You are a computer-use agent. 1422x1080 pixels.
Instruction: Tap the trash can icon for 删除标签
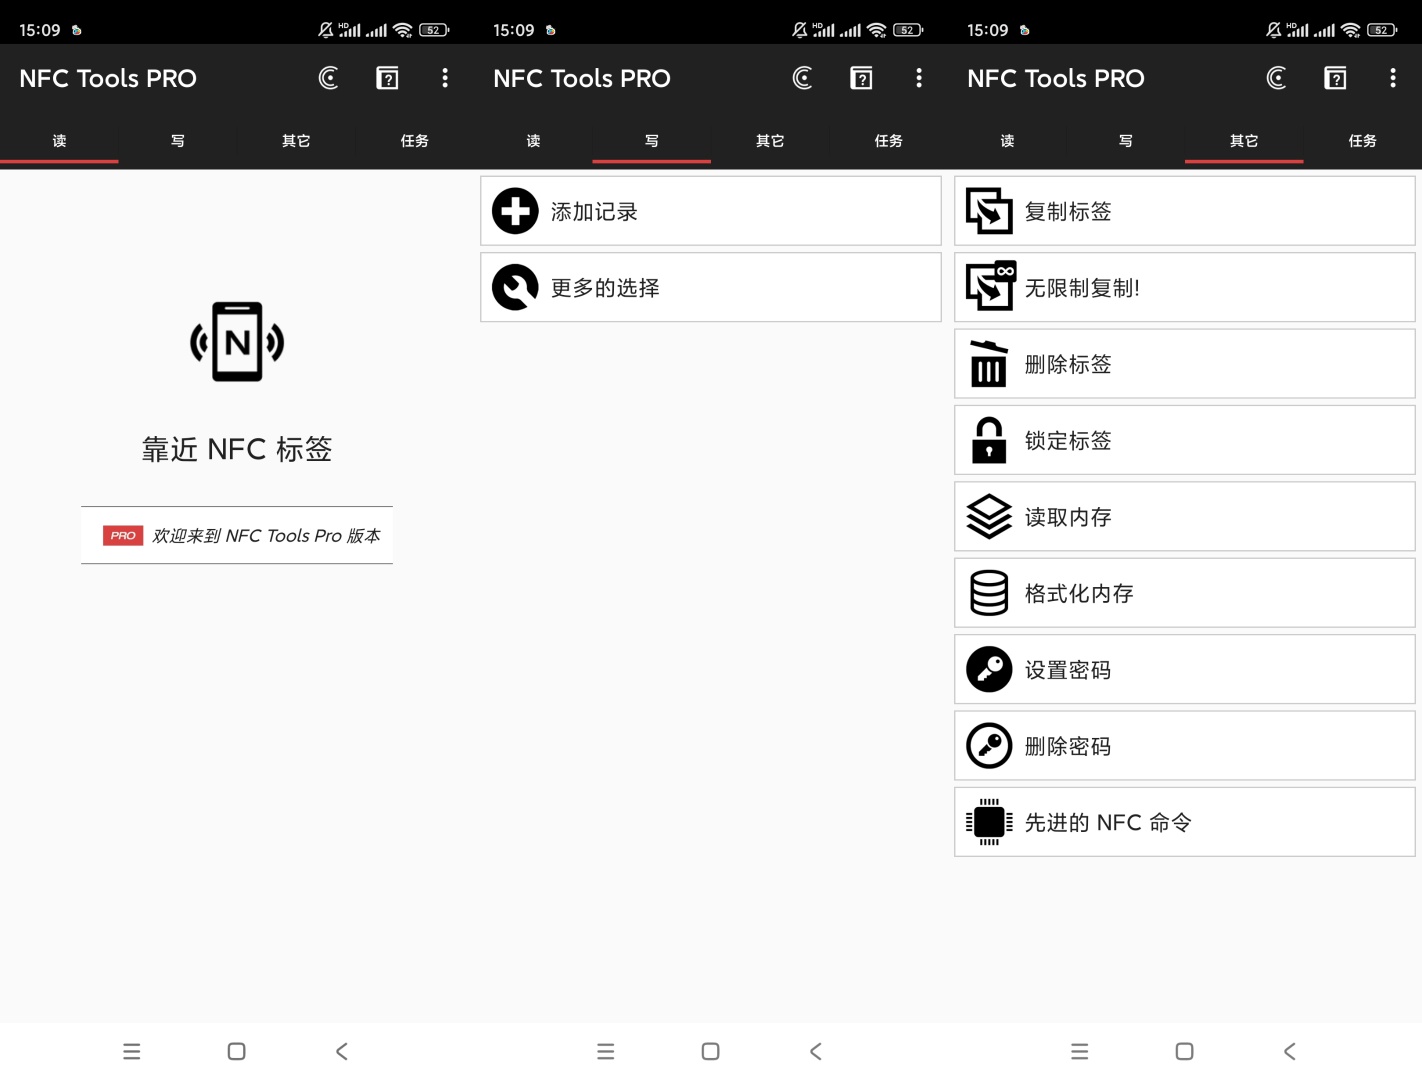point(989,364)
